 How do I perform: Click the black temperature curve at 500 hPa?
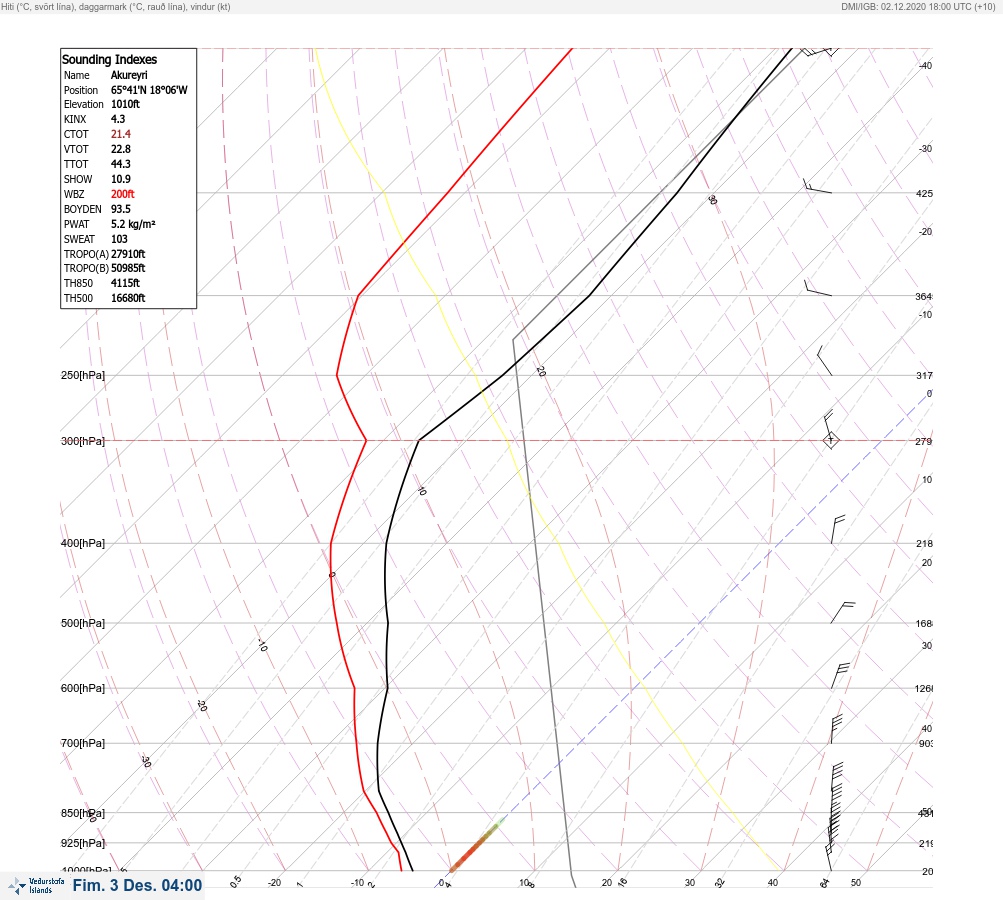click(388, 623)
